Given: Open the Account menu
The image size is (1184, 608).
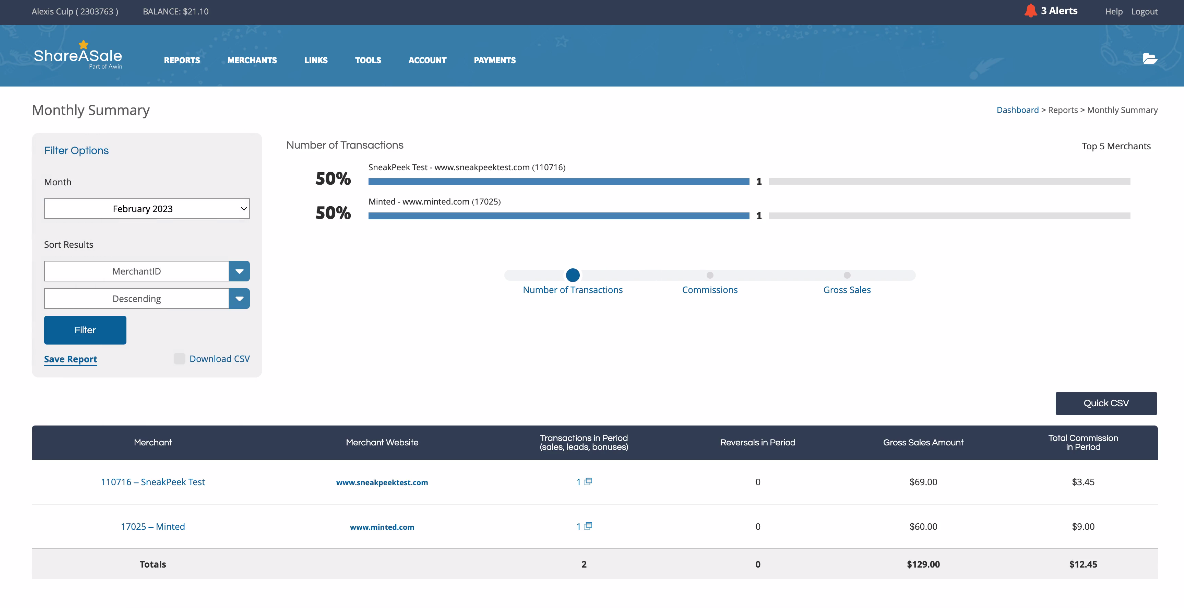Looking at the screenshot, I should (427, 60).
